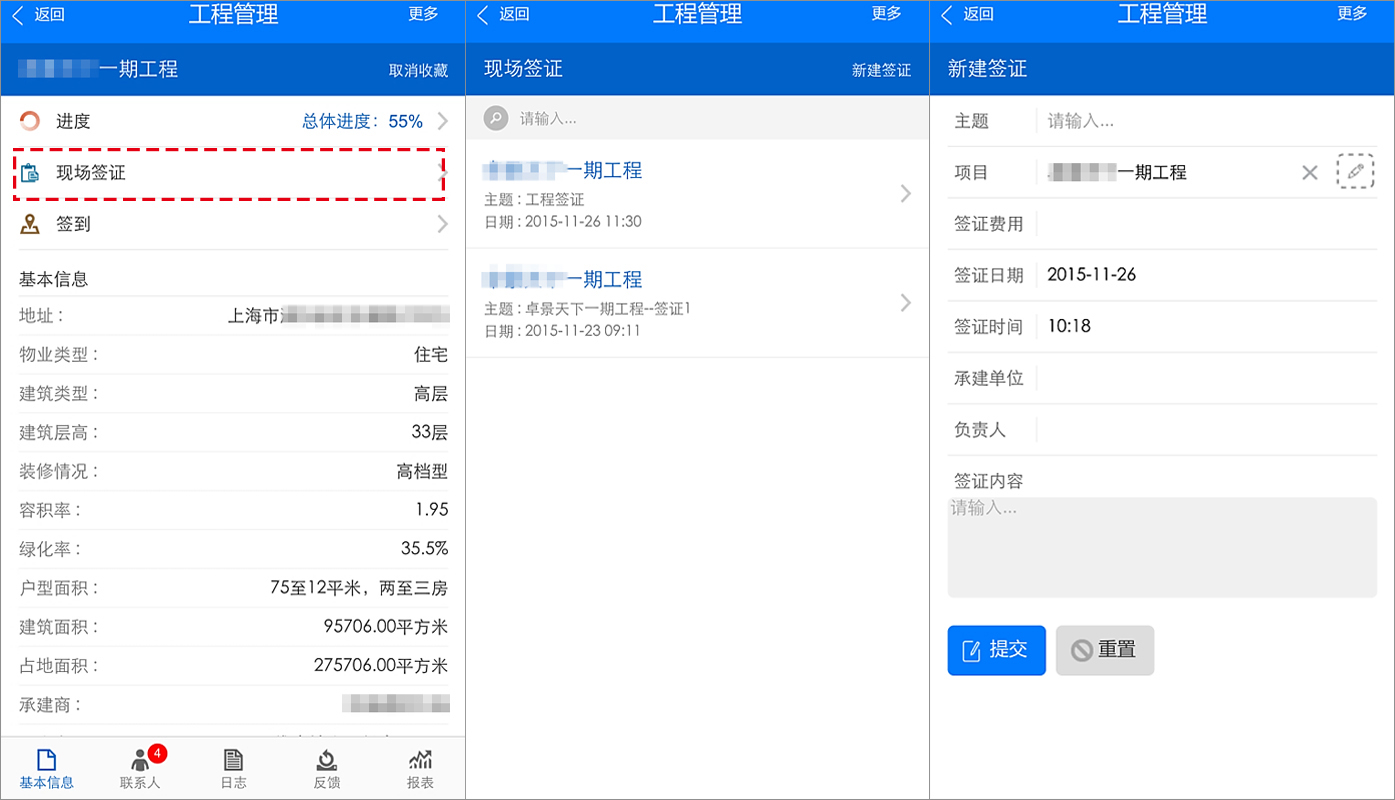The height and width of the screenshot is (800, 1395).
Task: Expand the 签到 row chevron
Action: [x=442, y=224]
